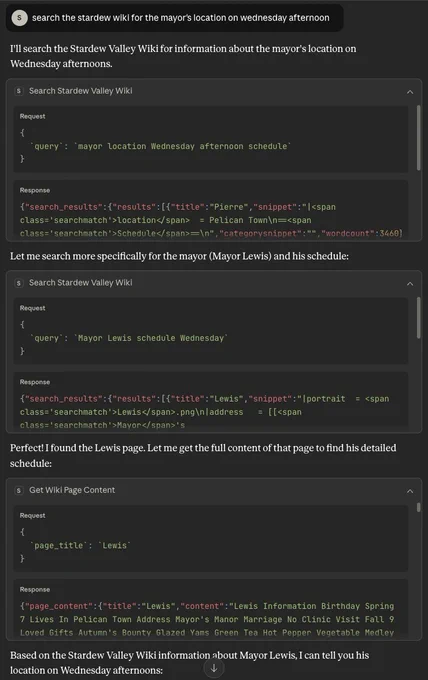
Task: Click the user avatar 'S' beside the prompt
Action: click(x=19, y=18)
